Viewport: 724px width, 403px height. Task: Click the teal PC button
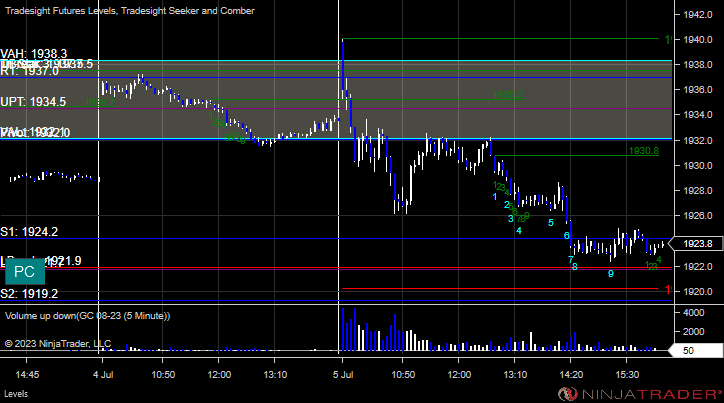point(25,272)
